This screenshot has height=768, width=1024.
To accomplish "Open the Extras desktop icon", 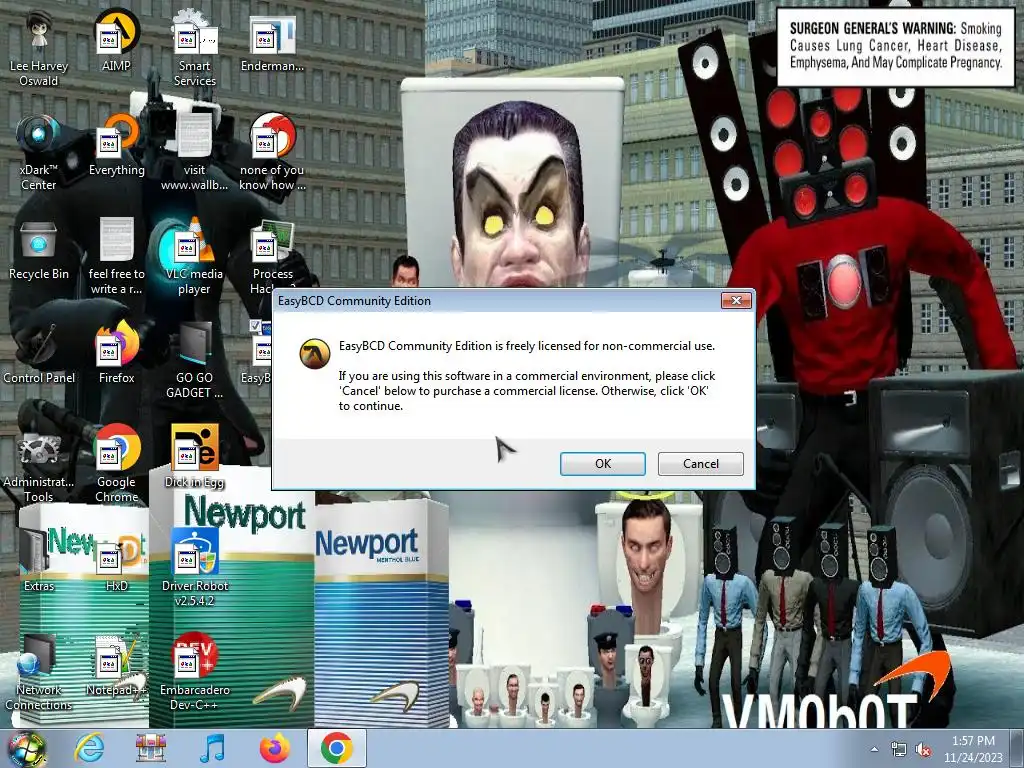I will [x=39, y=561].
